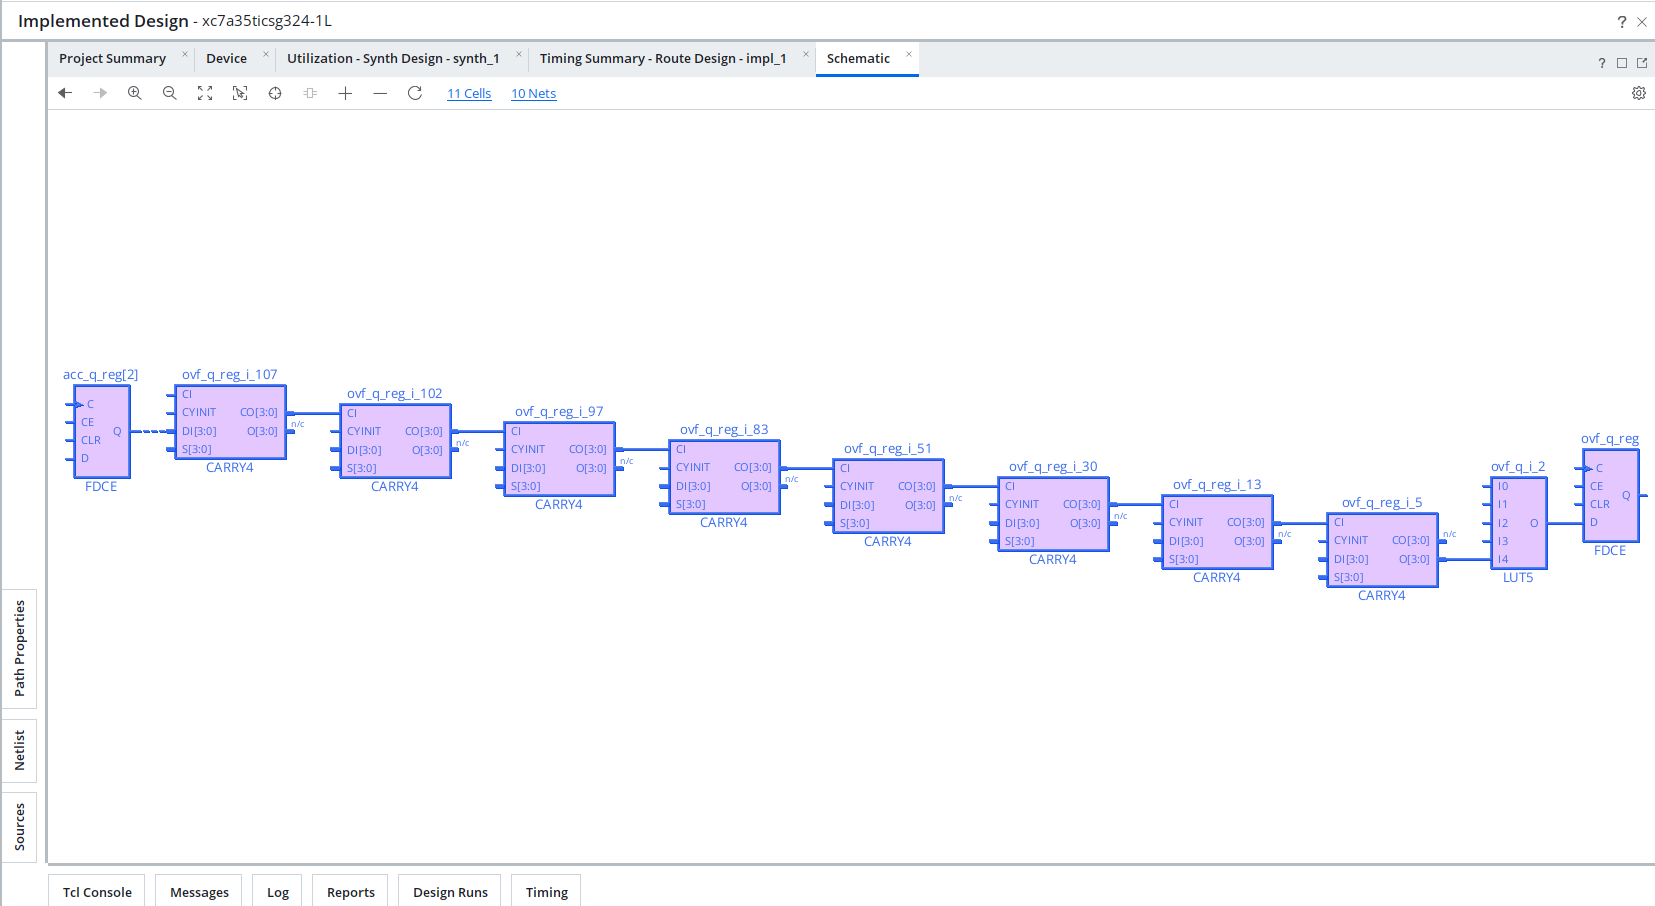Image resolution: width=1655 pixels, height=906 pixels.
Task: Switch to the Project Summary tab
Action: 112,59
